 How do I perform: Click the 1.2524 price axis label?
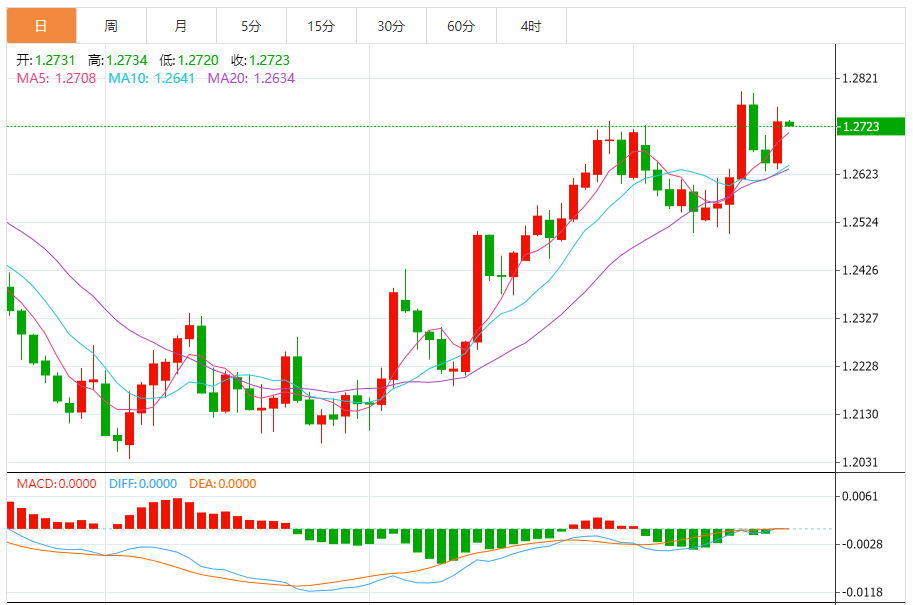(x=860, y=222)
